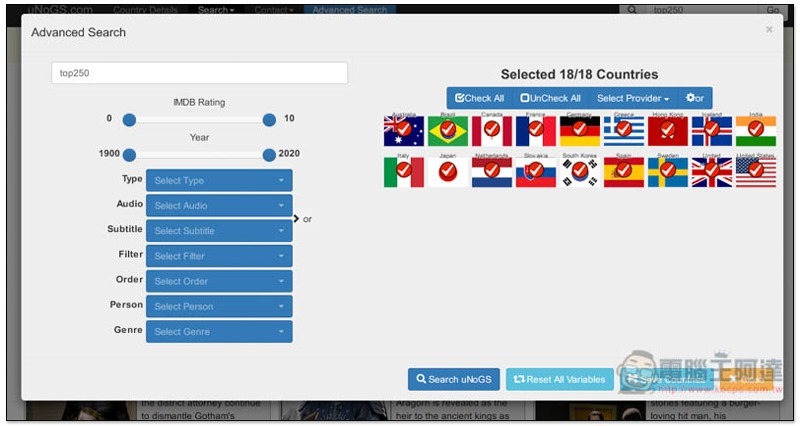This screenshot has width=800, height=426.
Task: Click the United States flag
Action: pos(755,172)
